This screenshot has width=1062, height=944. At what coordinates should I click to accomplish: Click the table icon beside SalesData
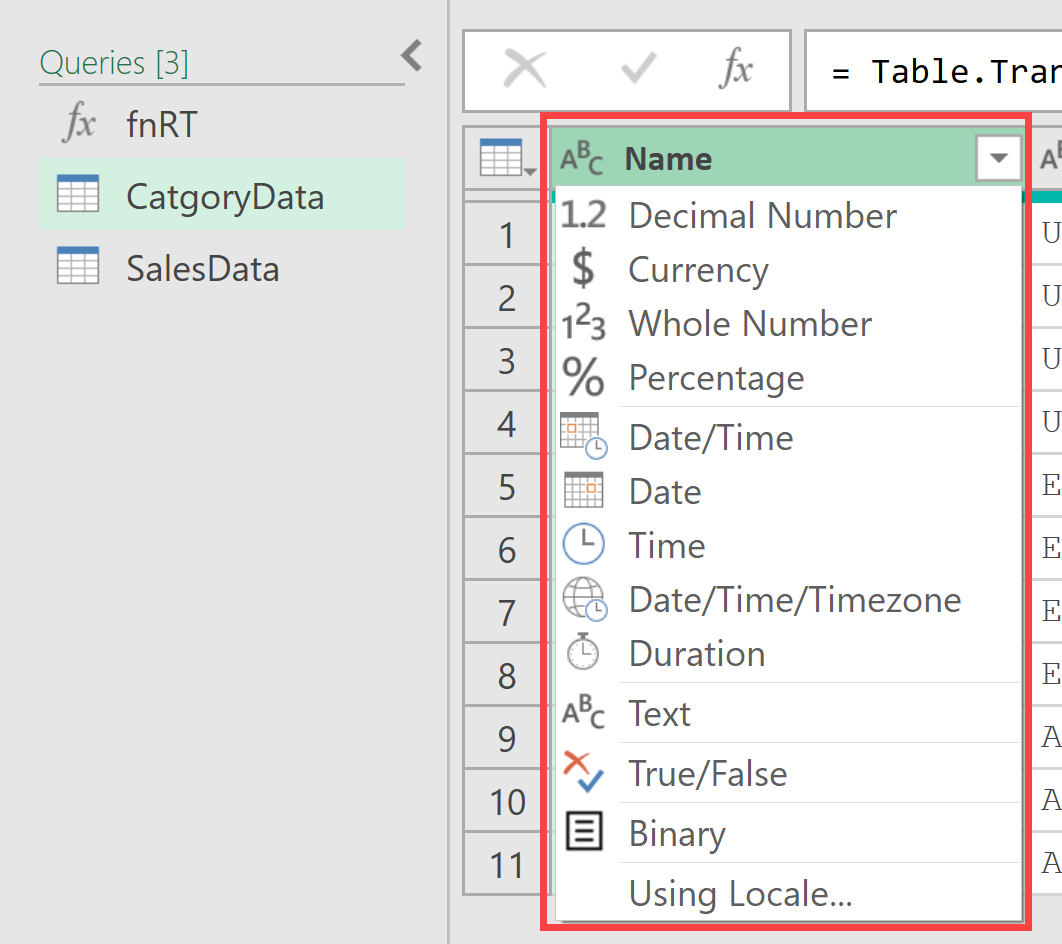point(78,265)
